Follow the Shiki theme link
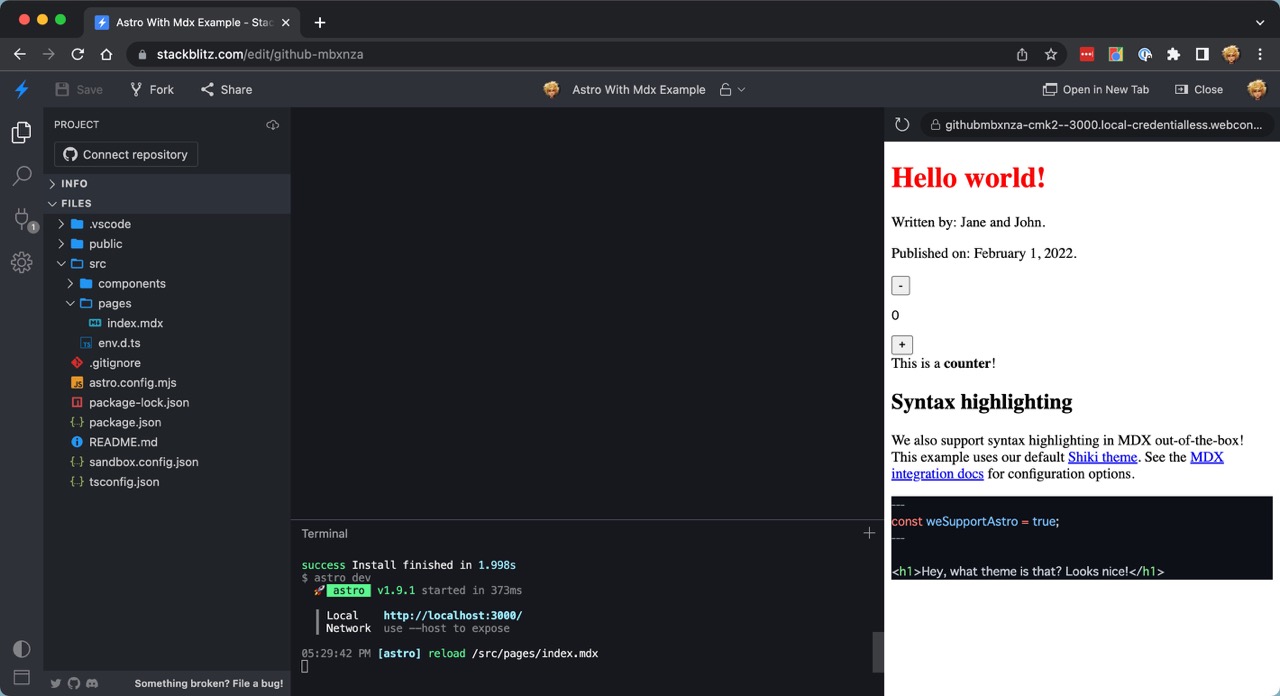This screenshot has width=1280, height=696. point(1102,457)
